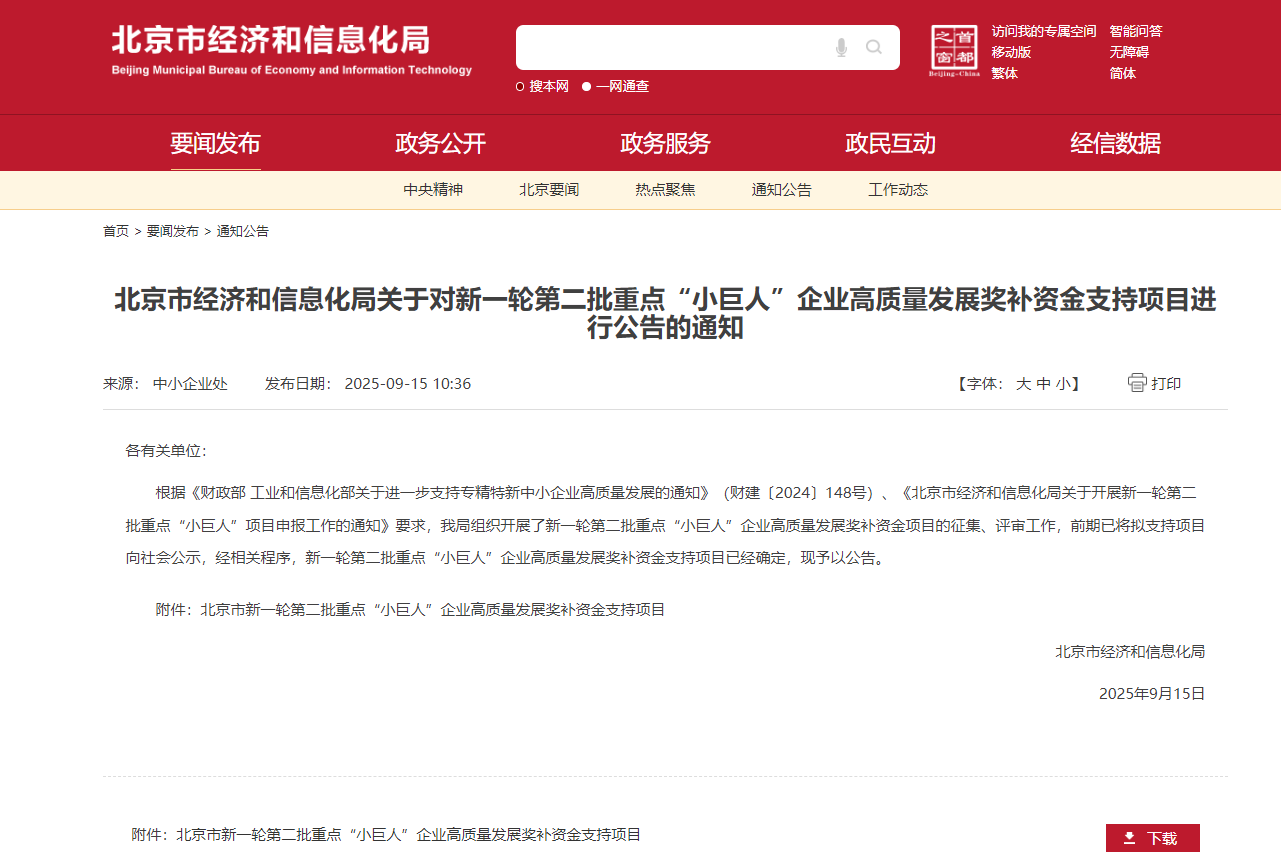Select the 一网通查 radio option
The image size is (1281, 860).
pyautogui.click(x=587, y=87)
